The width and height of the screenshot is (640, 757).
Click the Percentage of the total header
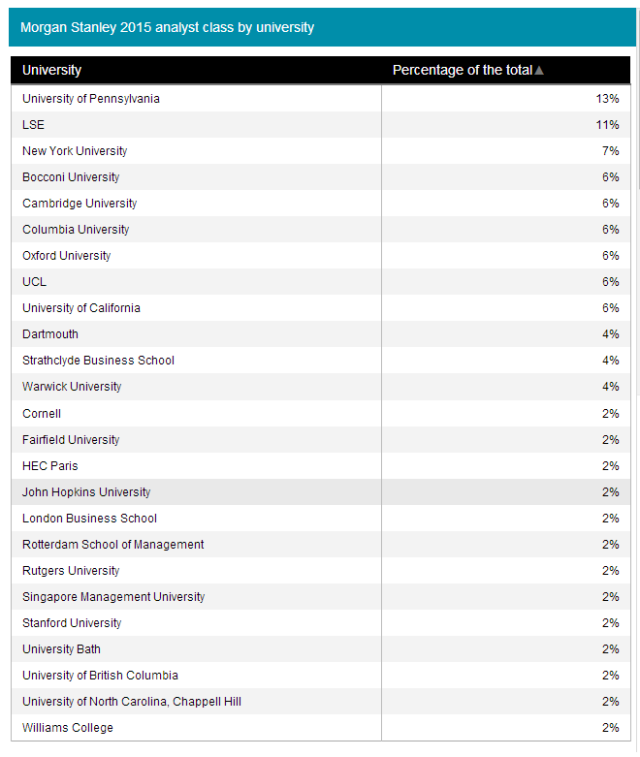(462, 70)
